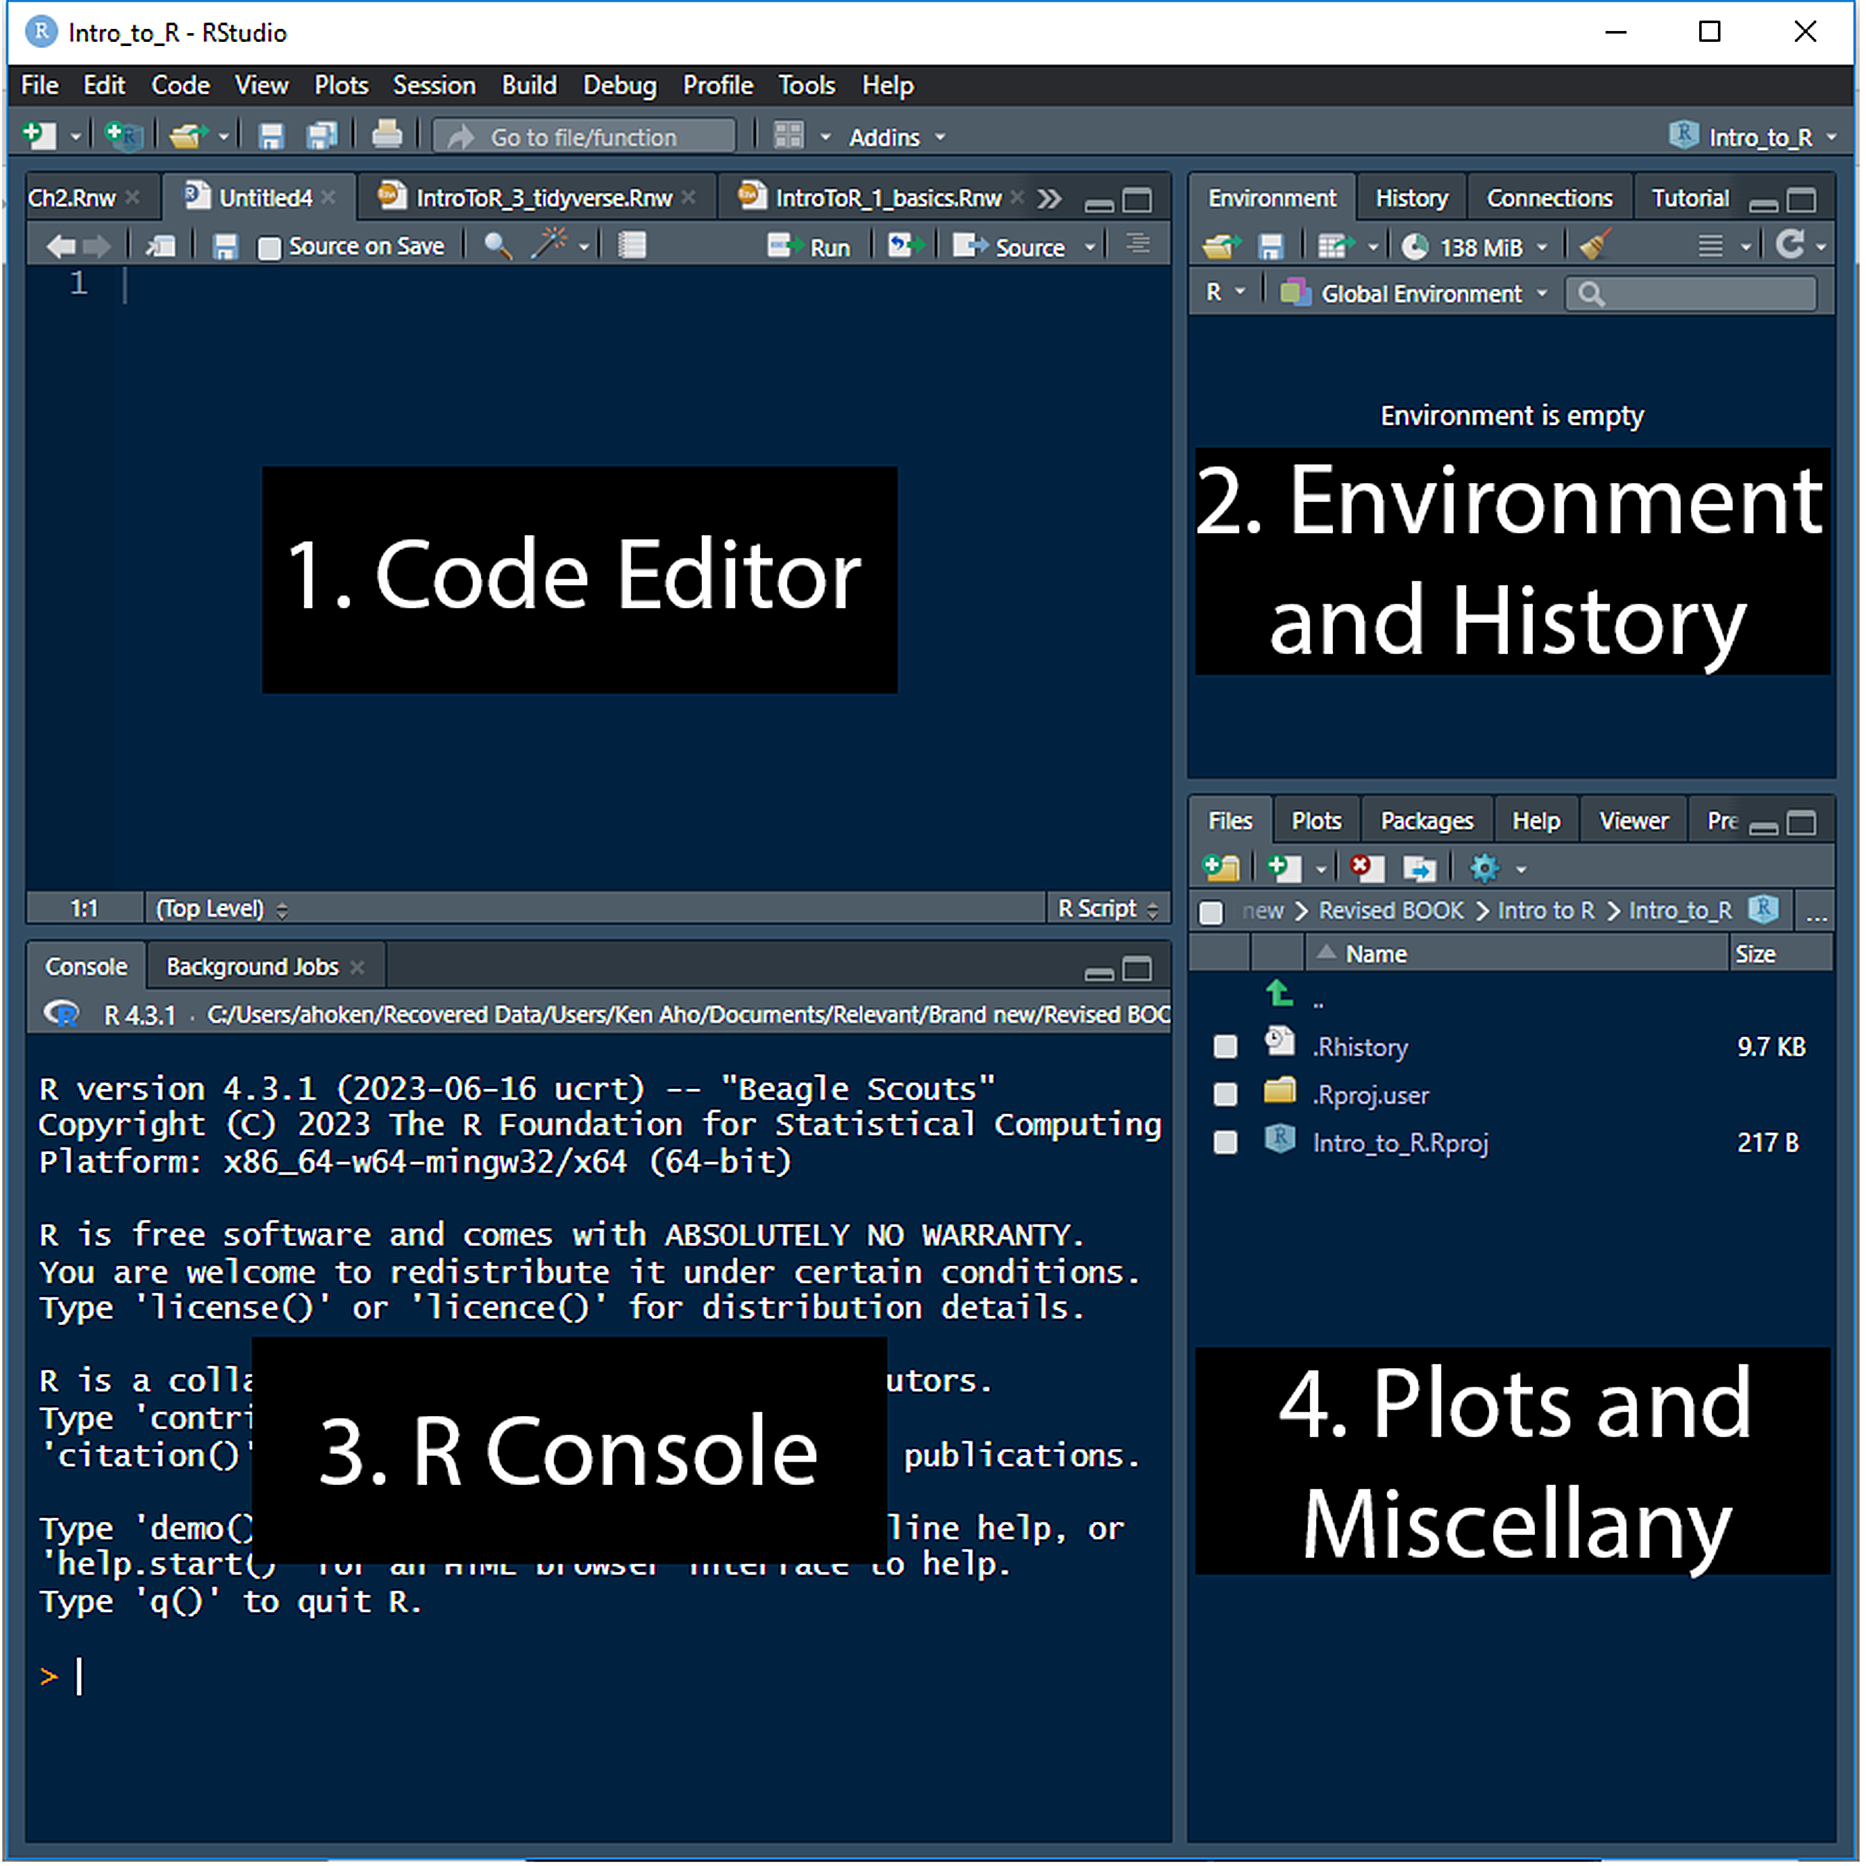This screenshot has height=1866, width=1866.
Task: Click the New Folder icon in Files
Action: click(x=1221, y=868)
